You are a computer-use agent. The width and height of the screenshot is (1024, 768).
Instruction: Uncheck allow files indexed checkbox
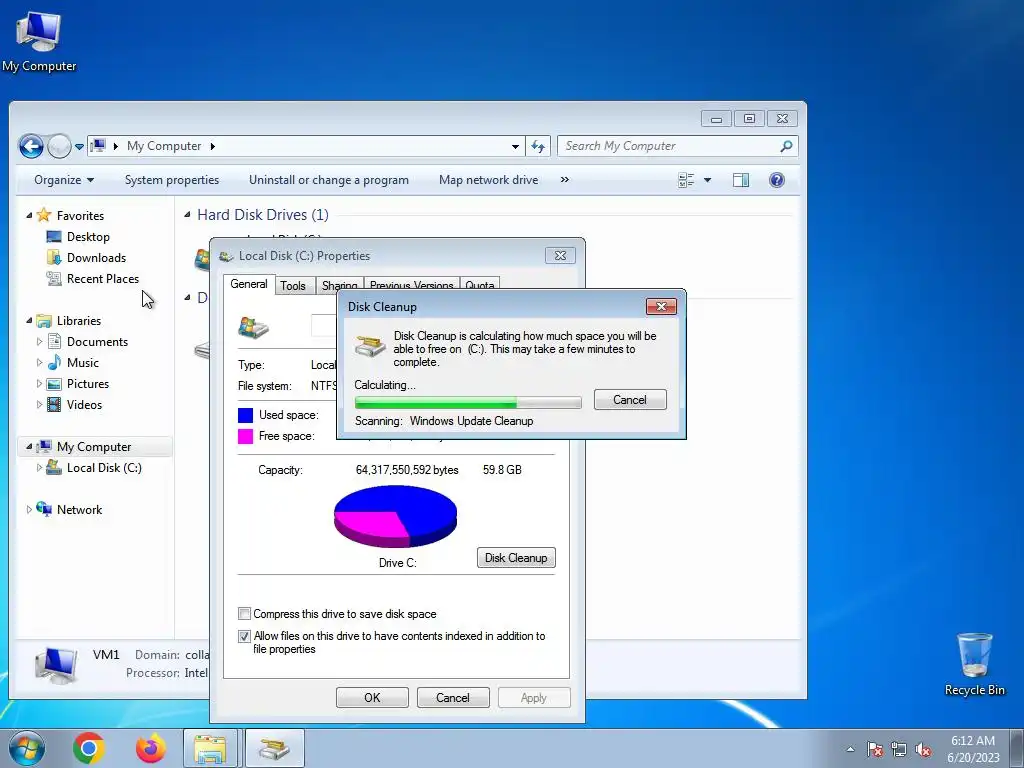(x=244, y=636)
